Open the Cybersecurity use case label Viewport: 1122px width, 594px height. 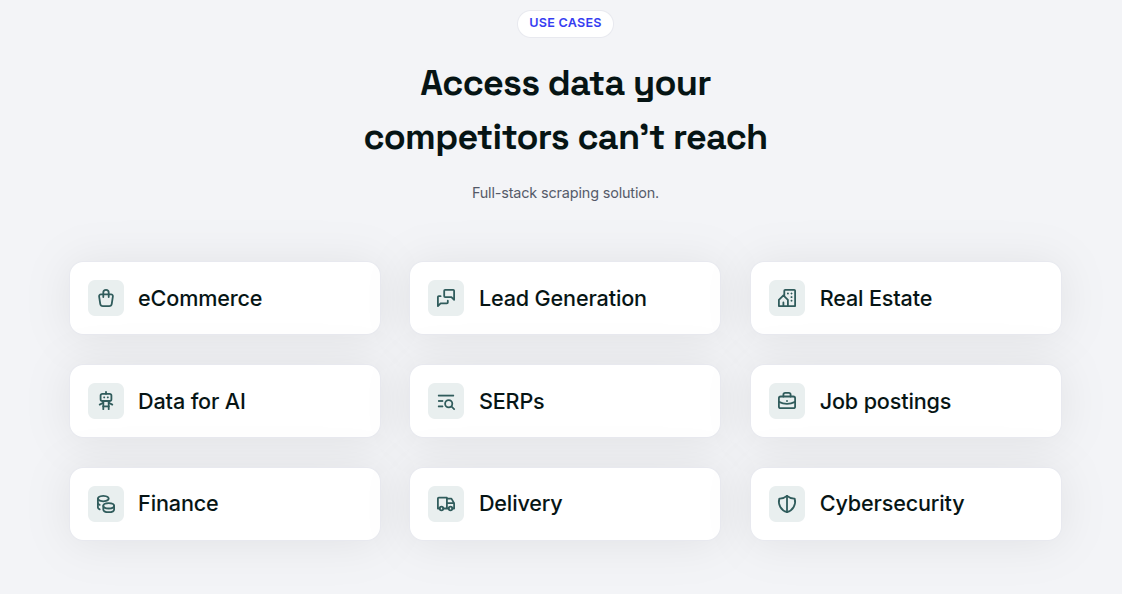coord(892,504)
